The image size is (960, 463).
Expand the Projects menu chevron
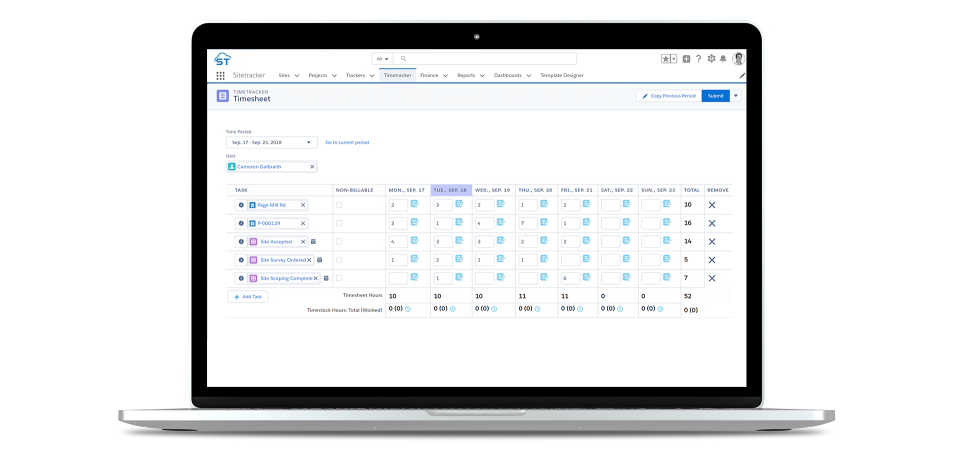(x=334, y=76)
